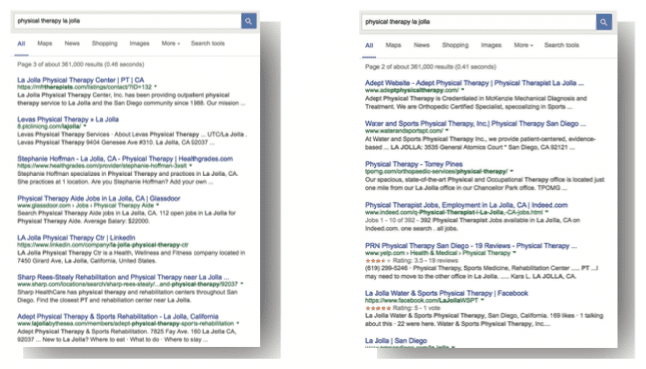646x369 pixels.
Task: Click the blue search icon in page 2 panel
Action: pos(604,22)
